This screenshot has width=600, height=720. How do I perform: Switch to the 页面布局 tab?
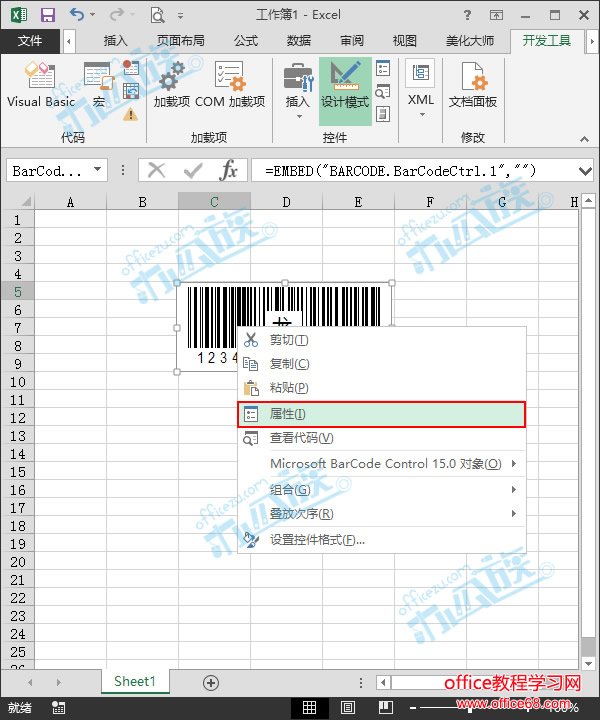pyautogui.click(x=181, y=41)
